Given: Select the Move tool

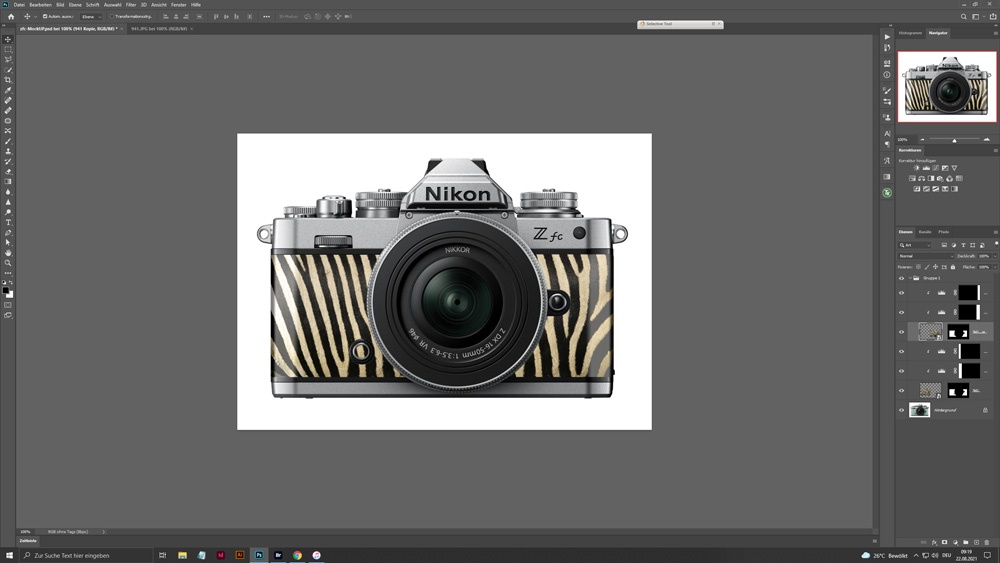Looking at the screenshot, I should click(8, 39).
